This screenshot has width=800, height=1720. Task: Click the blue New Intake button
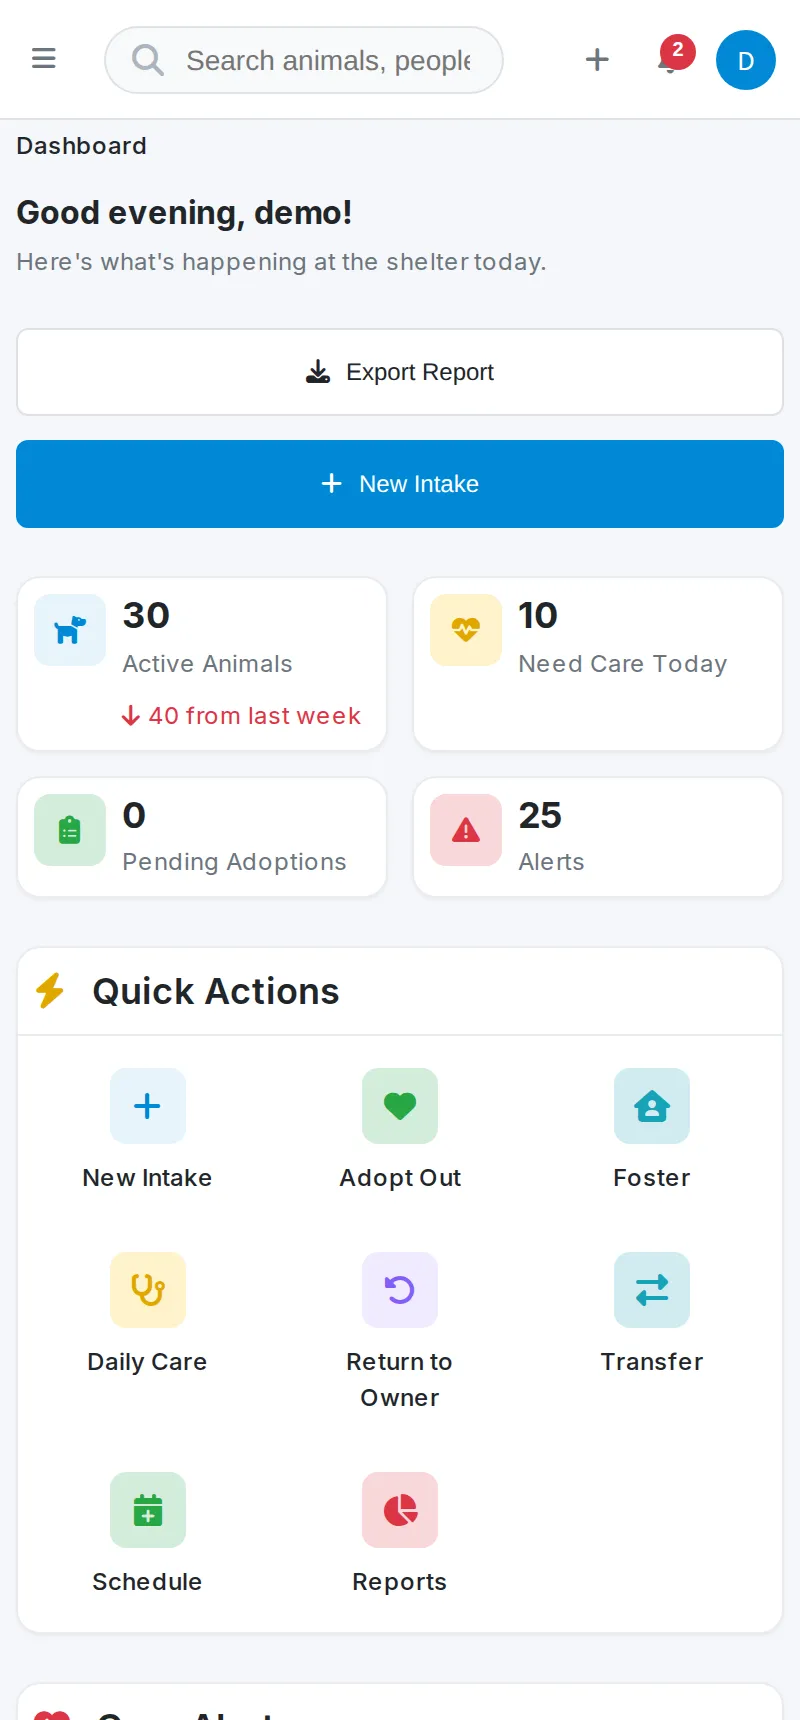point(400,484)
